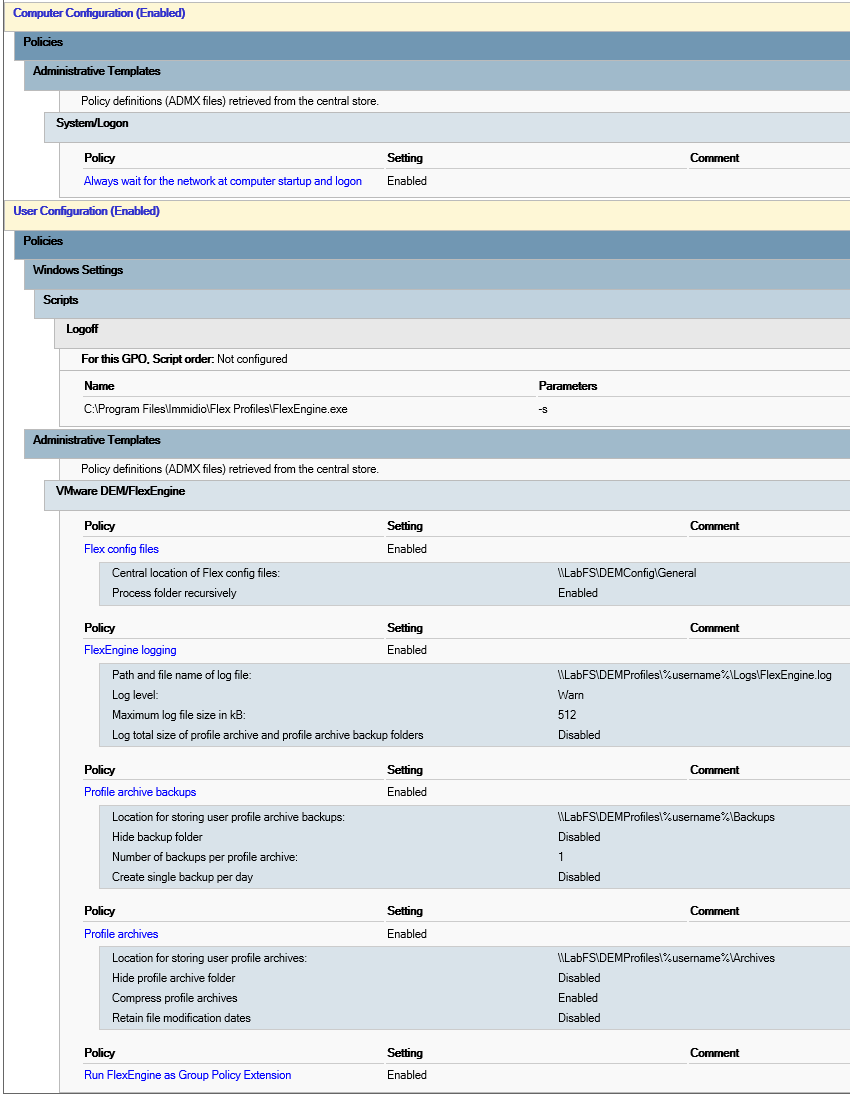Collapse the System/Logon section header
This screenshot has width=850, height=1095.
[92, 124]
